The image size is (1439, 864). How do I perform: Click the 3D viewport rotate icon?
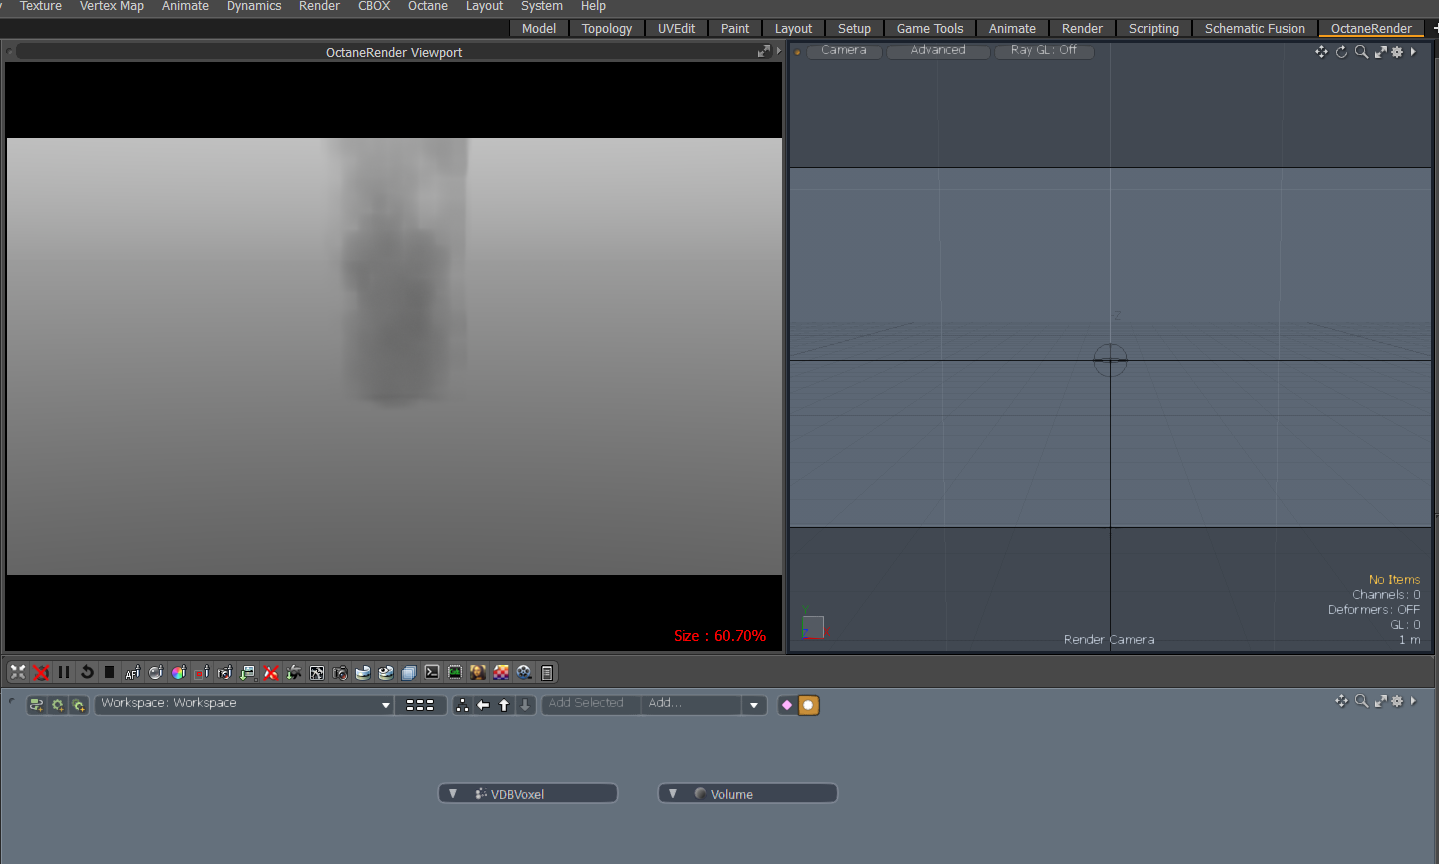pyautogui.click(x=1342, y=52)
